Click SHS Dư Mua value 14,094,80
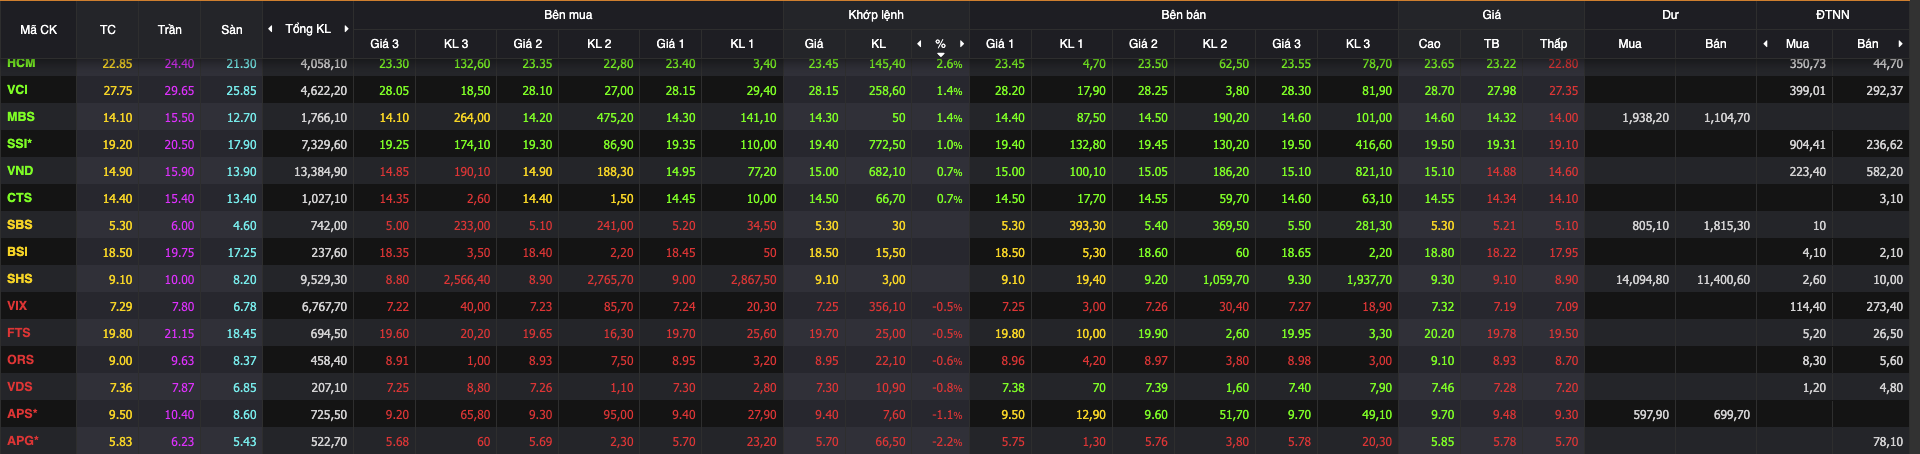 (1642, 280)
